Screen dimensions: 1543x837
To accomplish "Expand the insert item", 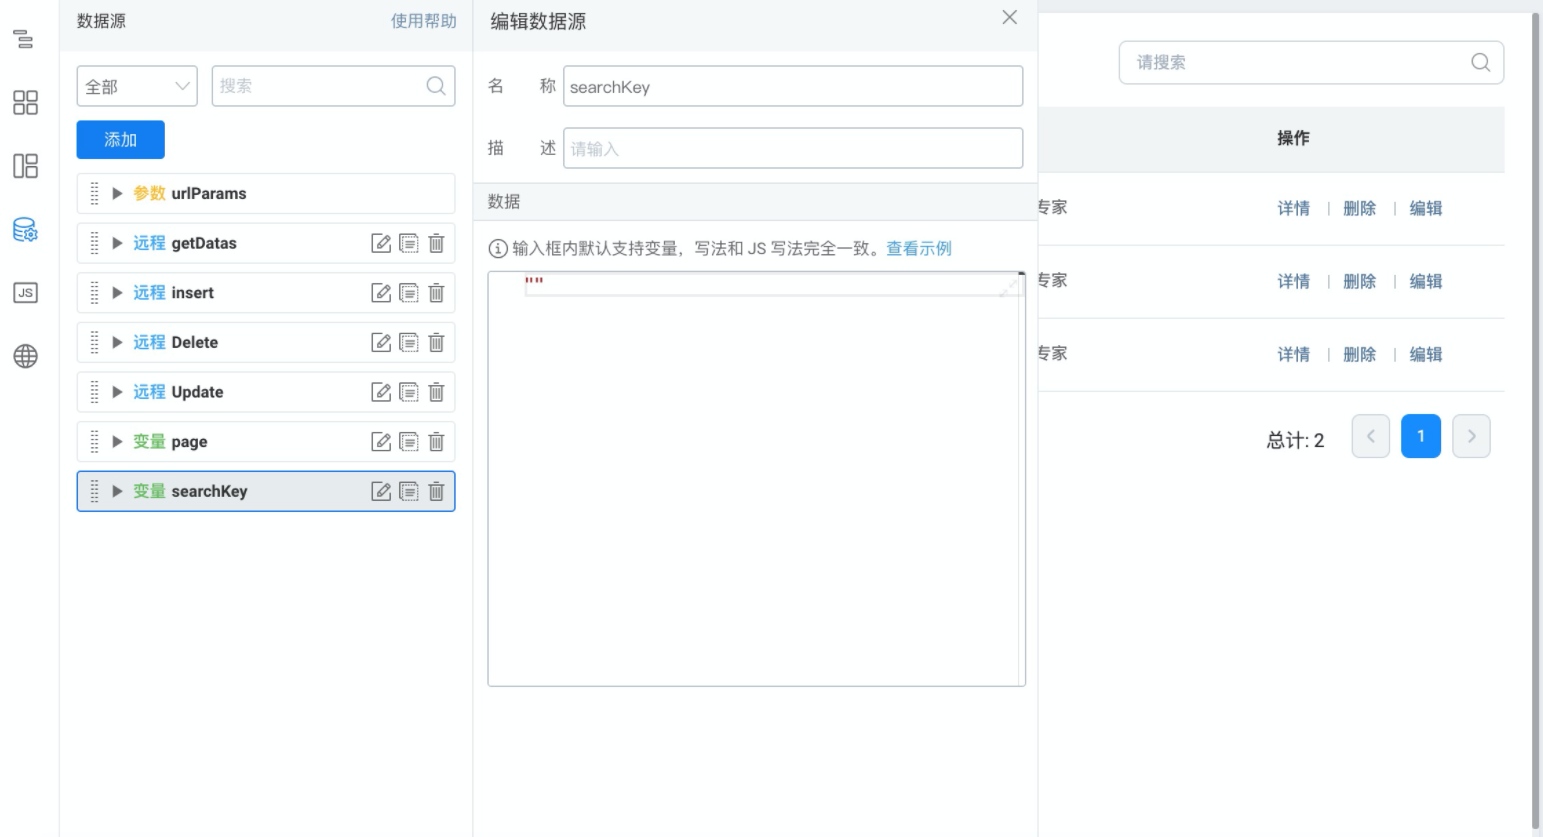I will 117,293.
